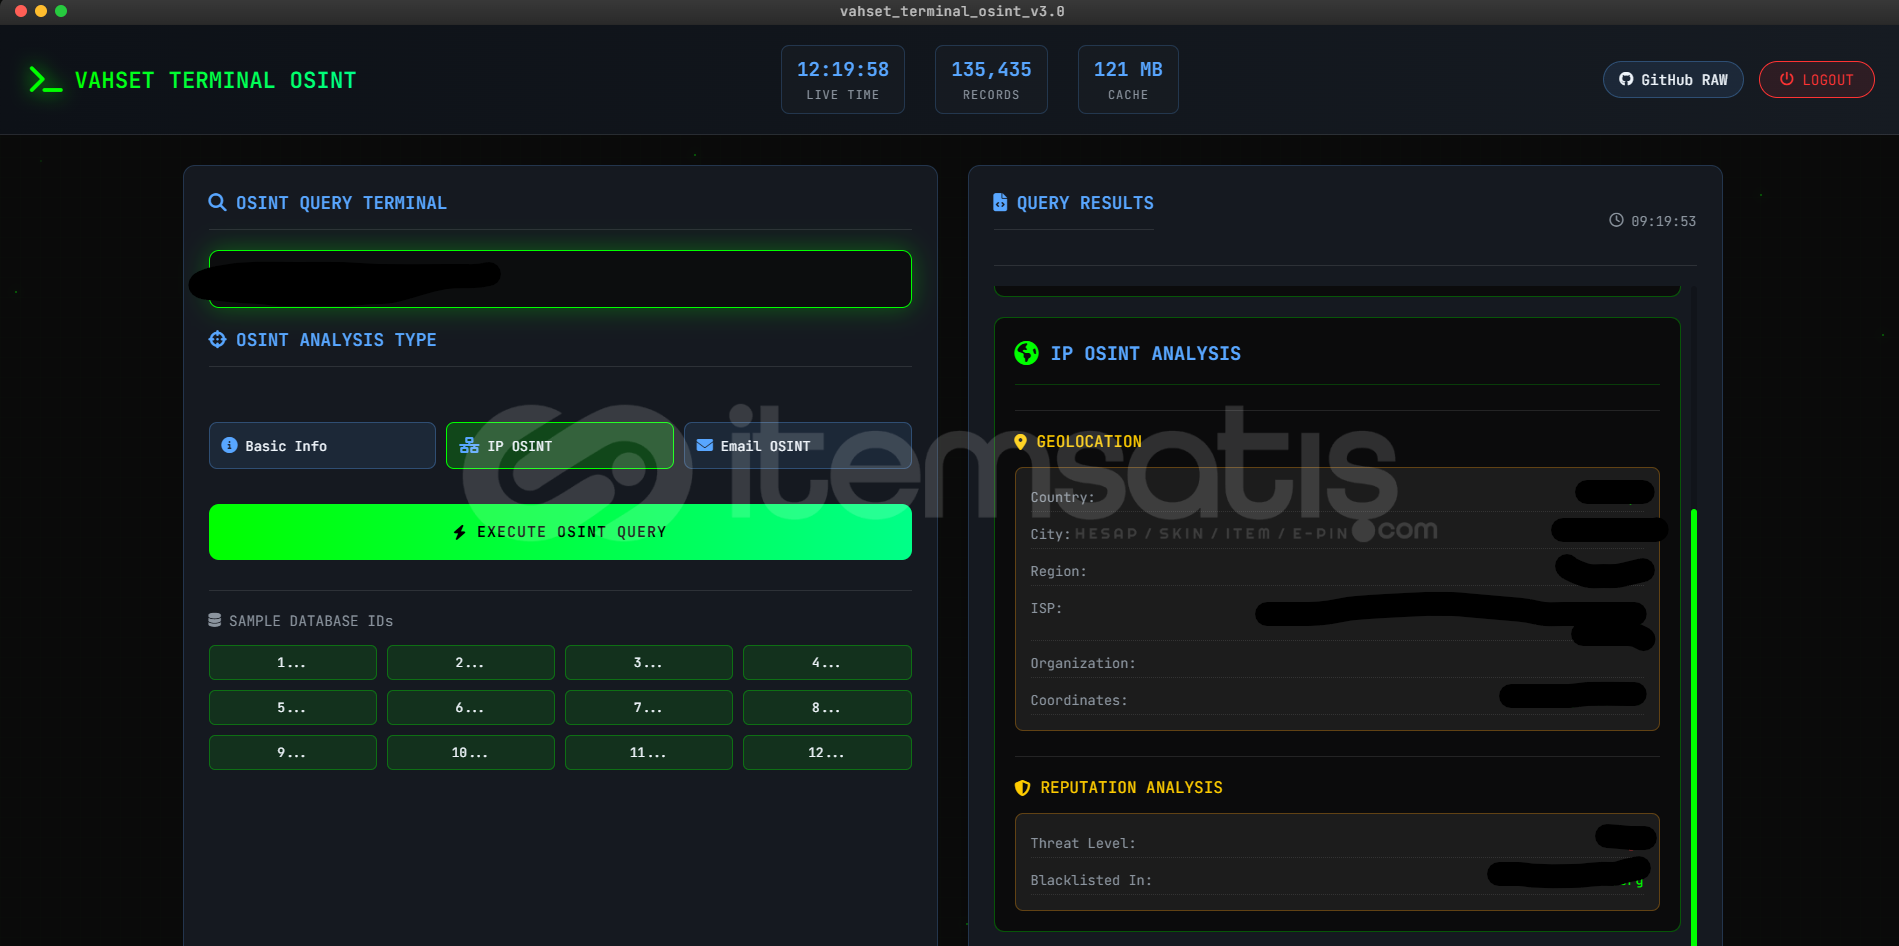Choose sample database ID 5...
The height and width of the screenshot is (946, 1899).
point(293,707)
